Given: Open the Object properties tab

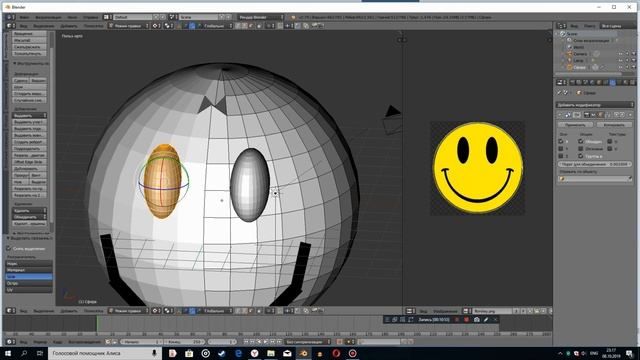Looking at the screenshot, I should [x=599, y=82].
